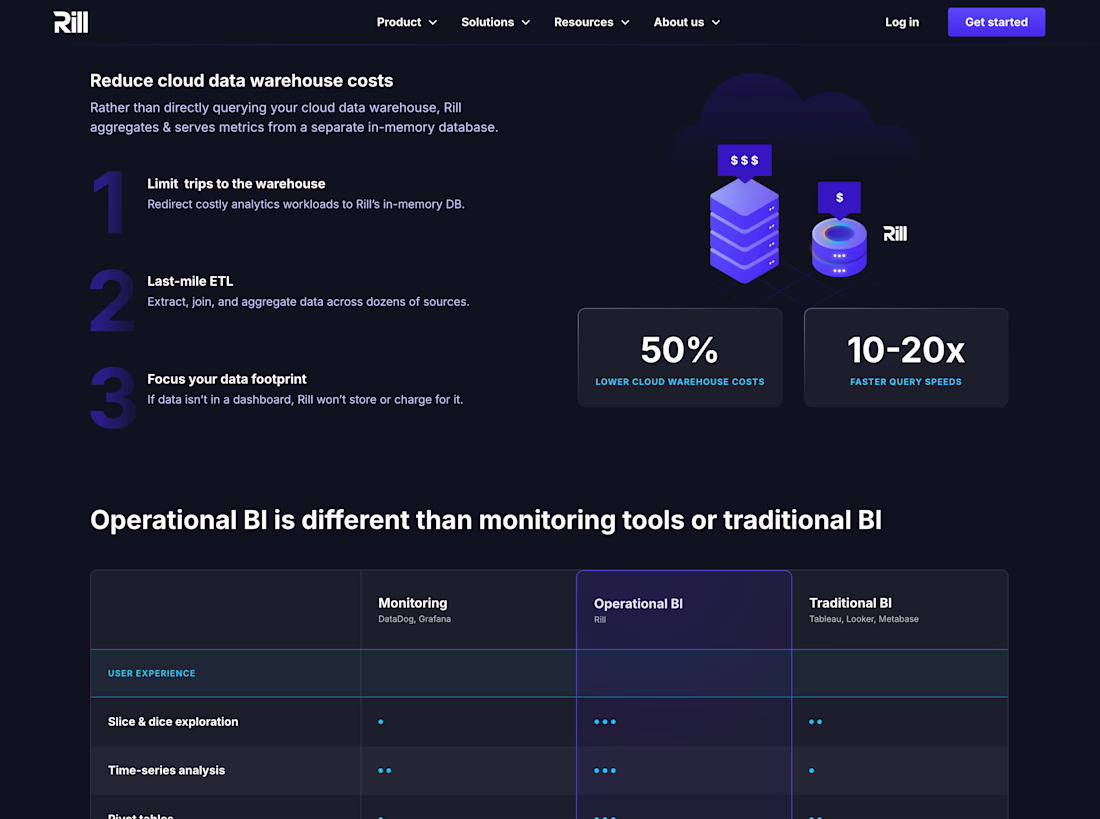Click the $$$ price tag icon
The width and height of the screenshot is (1100, 819).
744,161
